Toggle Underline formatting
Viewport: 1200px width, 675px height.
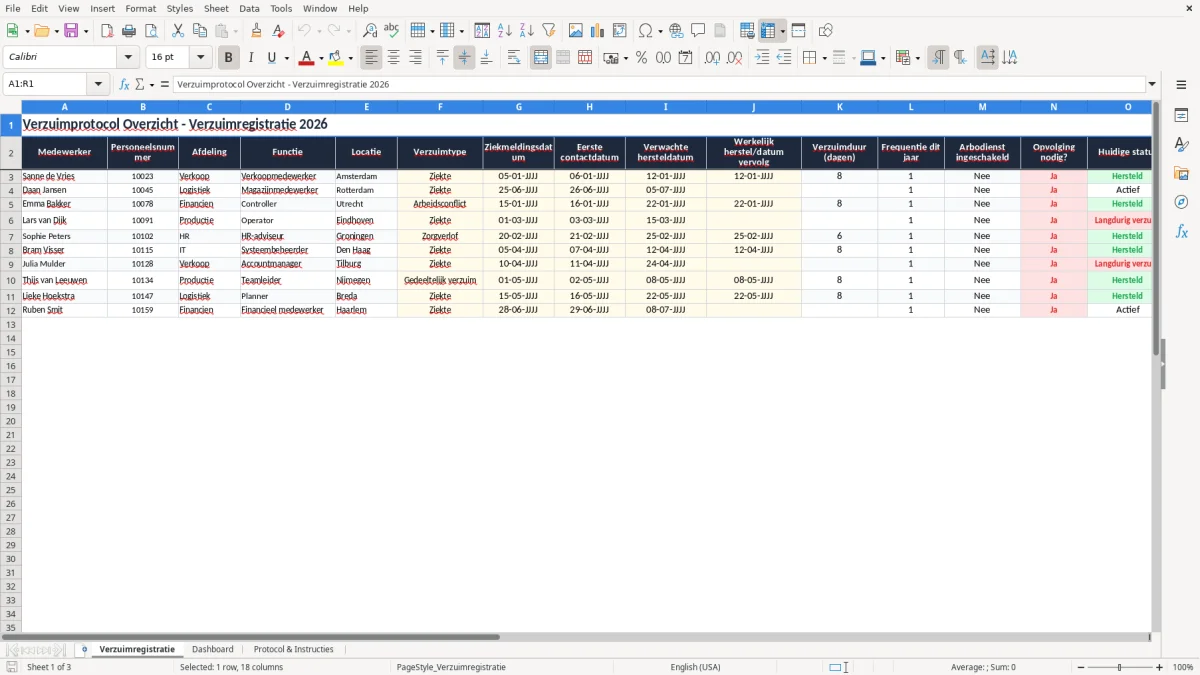point(271,58)
